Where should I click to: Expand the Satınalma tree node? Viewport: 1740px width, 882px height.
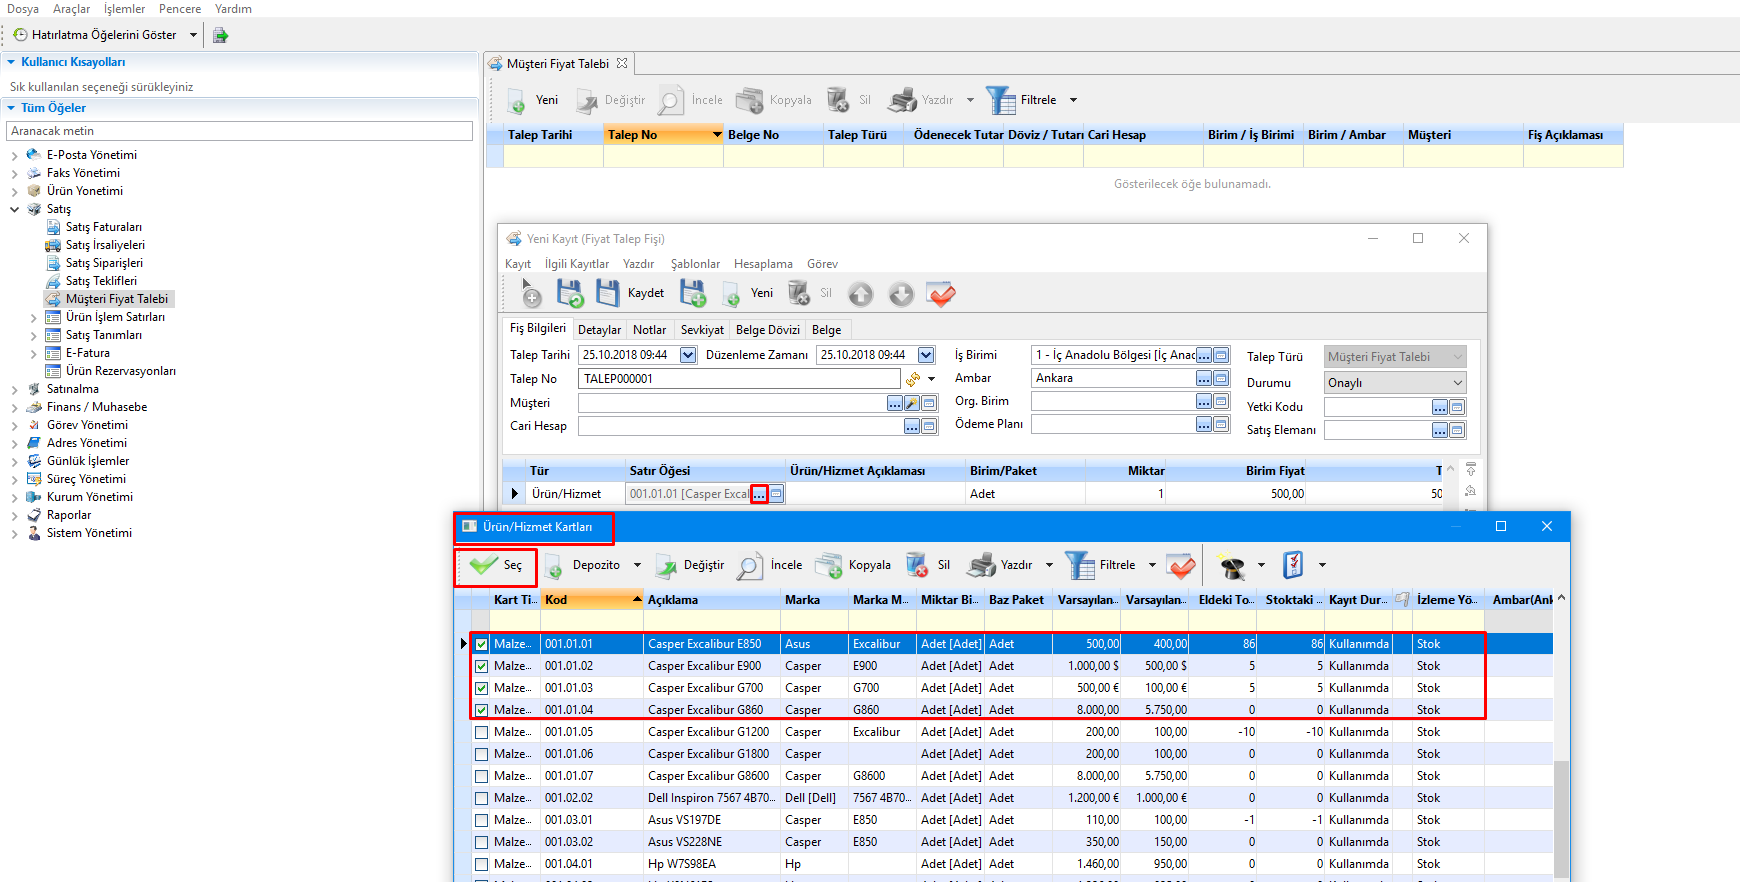pyautogui.click(x=14, y=390)
